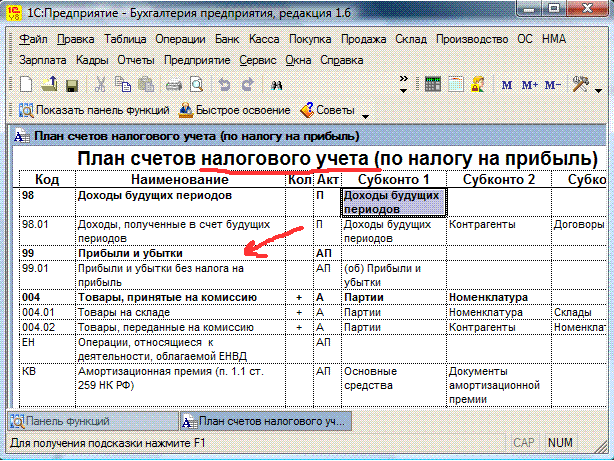Click the Print preview icon
Image resolution: width=614 pixels, height=461 pixels.
[x=196, y=85]
